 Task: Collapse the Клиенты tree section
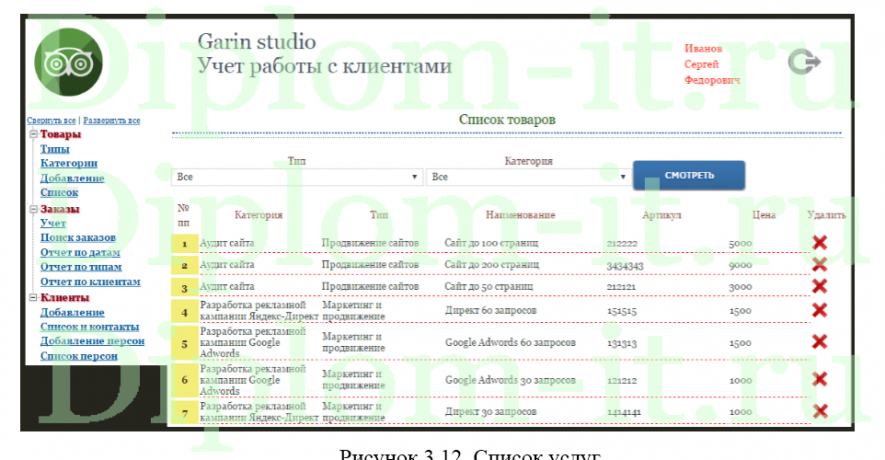pos(33,298)
